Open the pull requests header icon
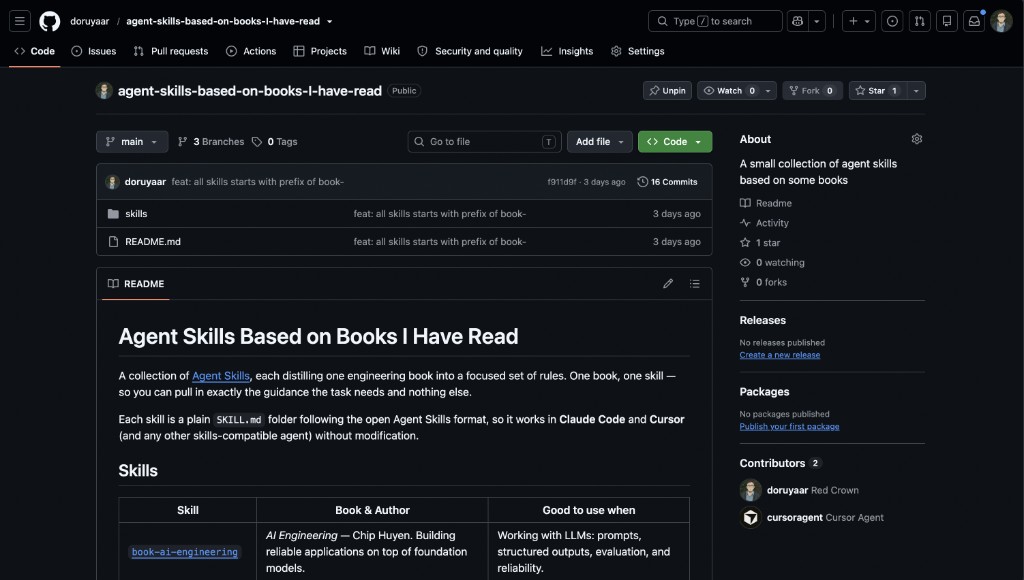This screenshot has height=580, width=1024. (x=920, y=21)
